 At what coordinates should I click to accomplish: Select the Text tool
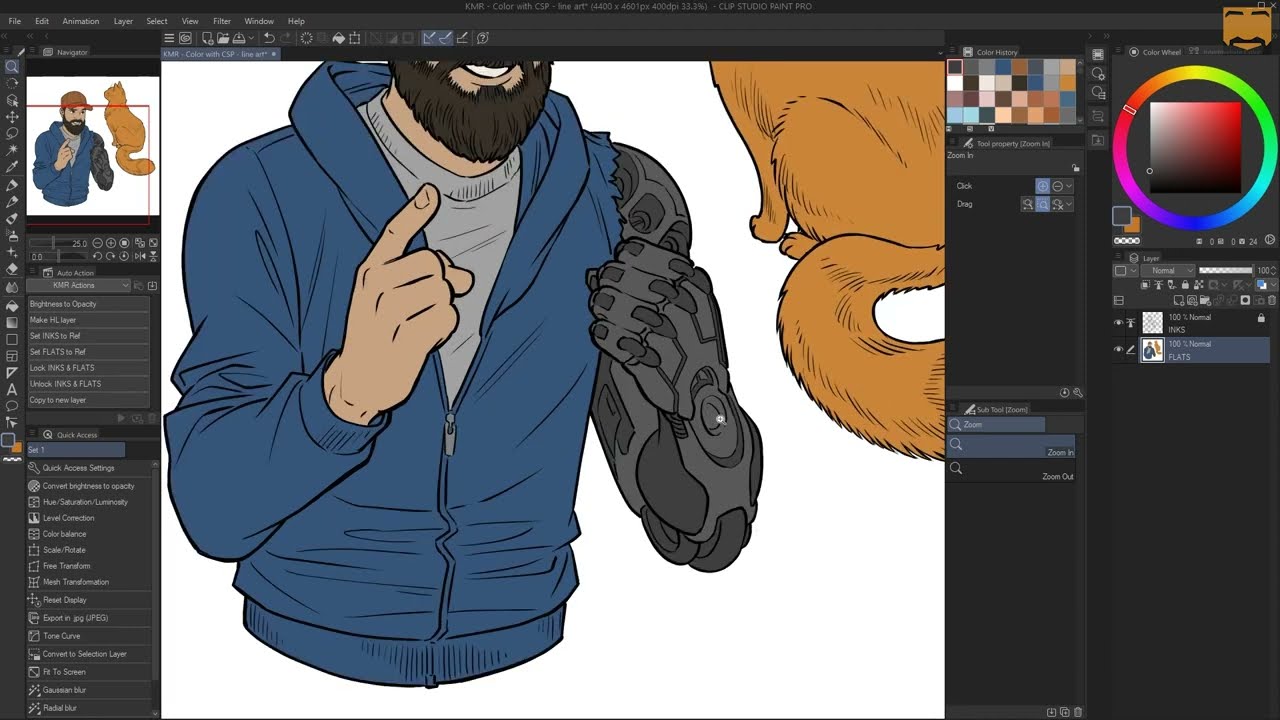(x=12, y=390)
